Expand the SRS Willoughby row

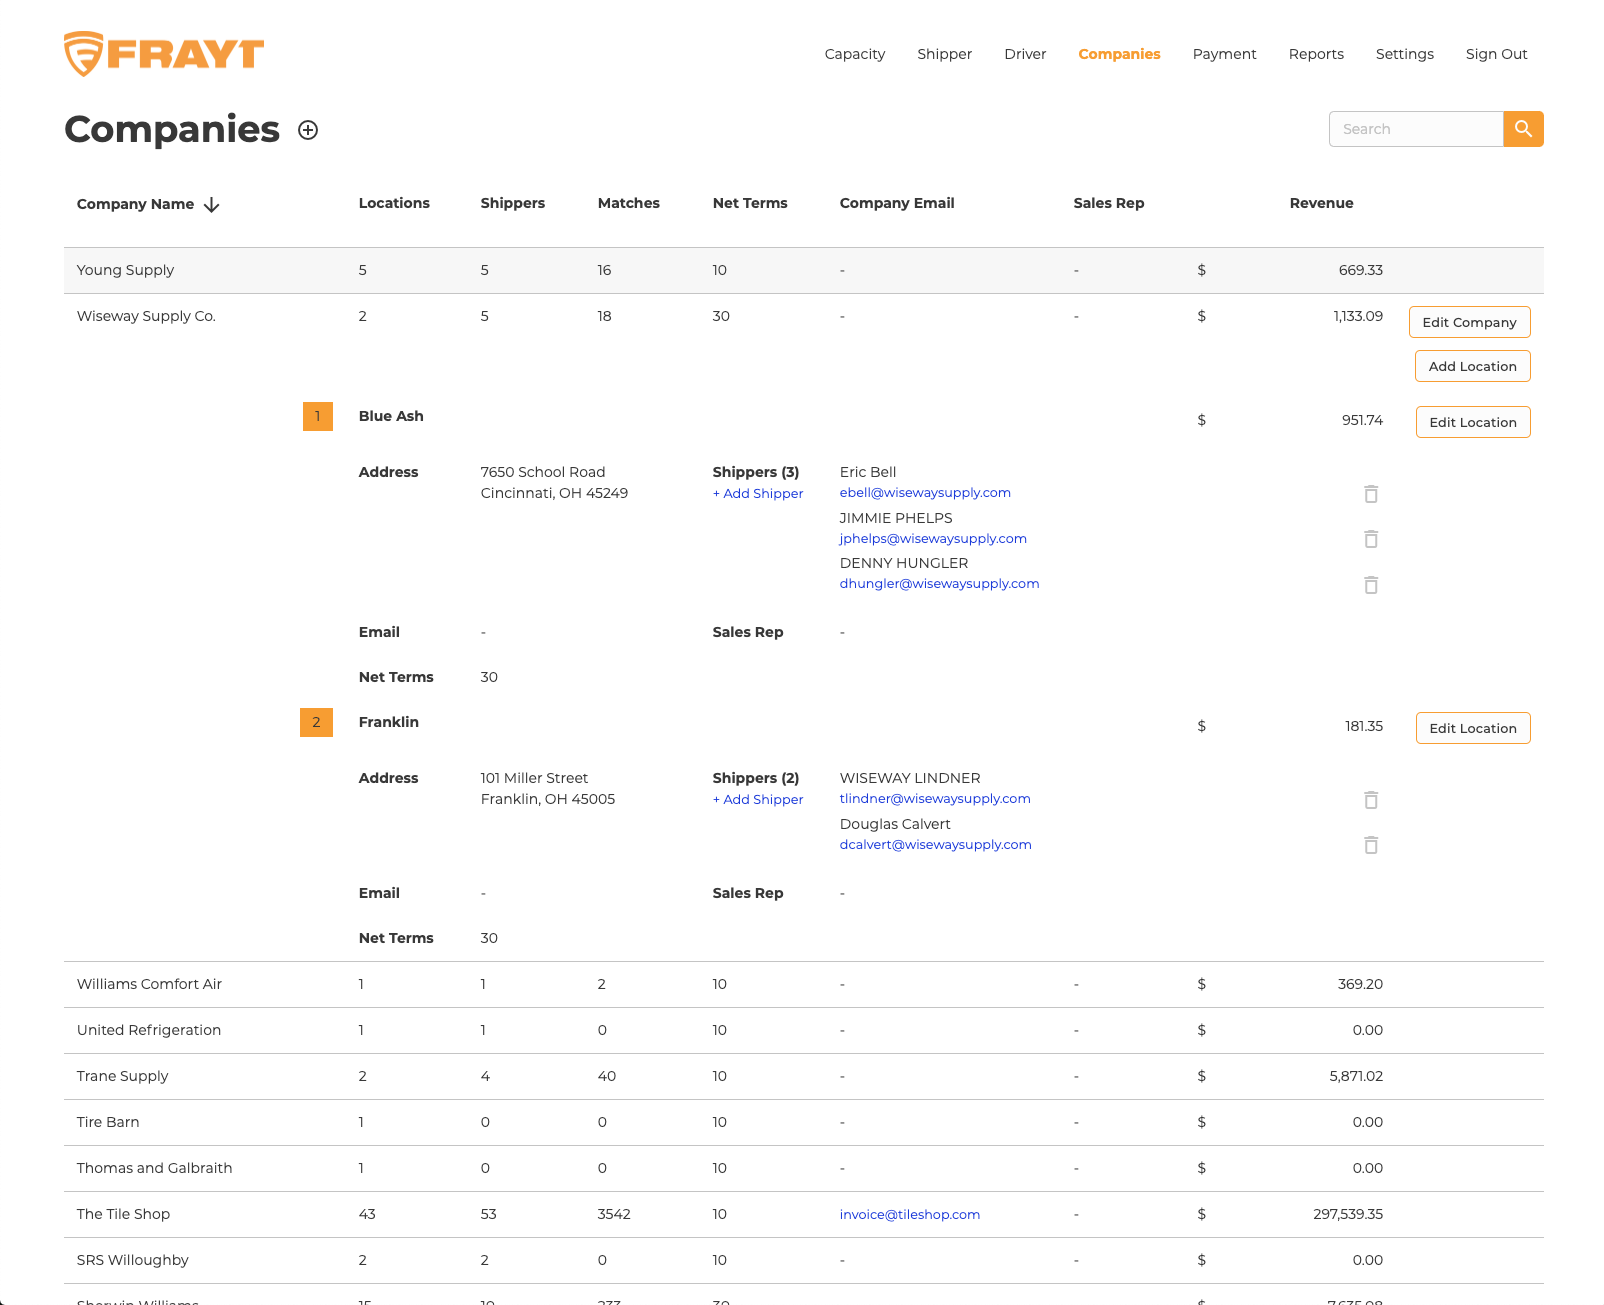(803, 1260)
